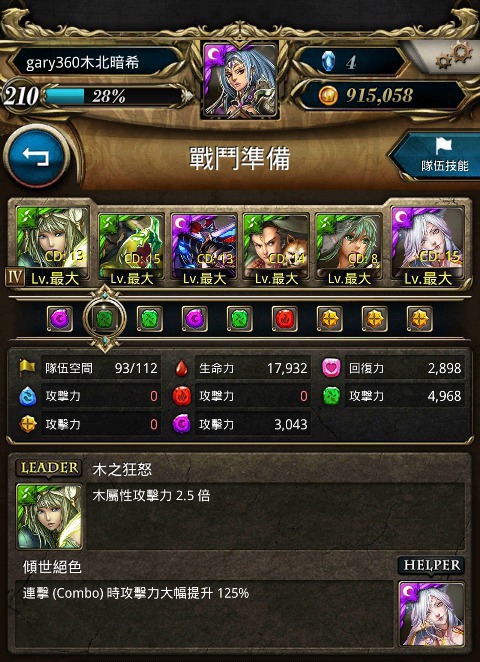The width and height of the screenshot is (480, 662).
Task: Tap the helper portrait under HELPER label
Action: [x=431, y=614]
